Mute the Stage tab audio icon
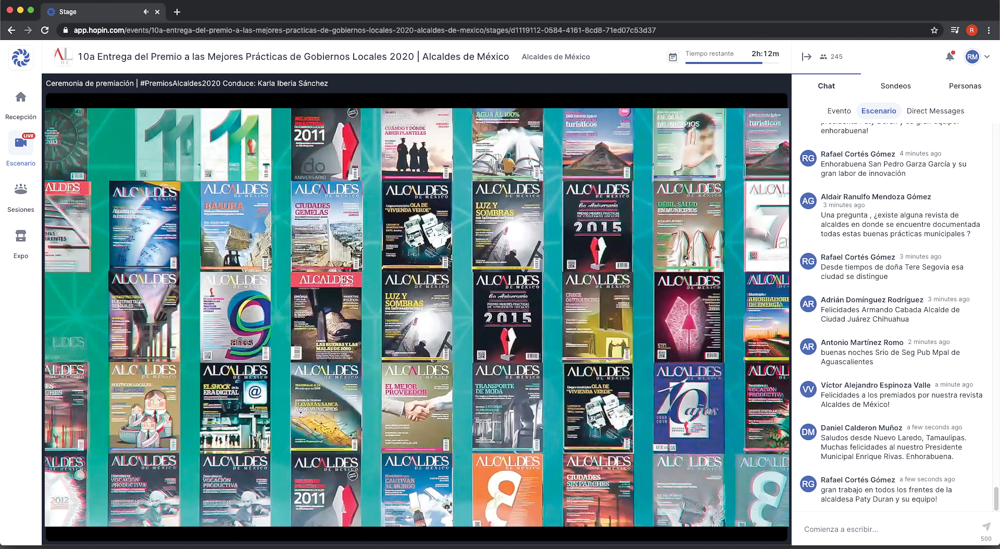The height and width of the screenshot is (549, 1000). pyautogui.click(x=146, y=11)
